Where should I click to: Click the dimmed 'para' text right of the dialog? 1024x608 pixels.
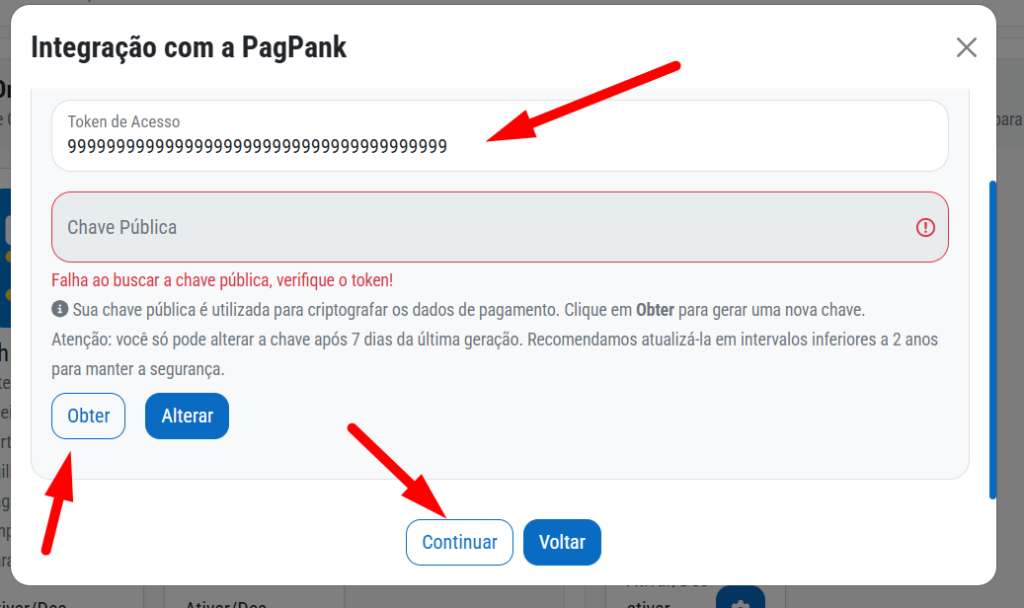click(1009, 120)
